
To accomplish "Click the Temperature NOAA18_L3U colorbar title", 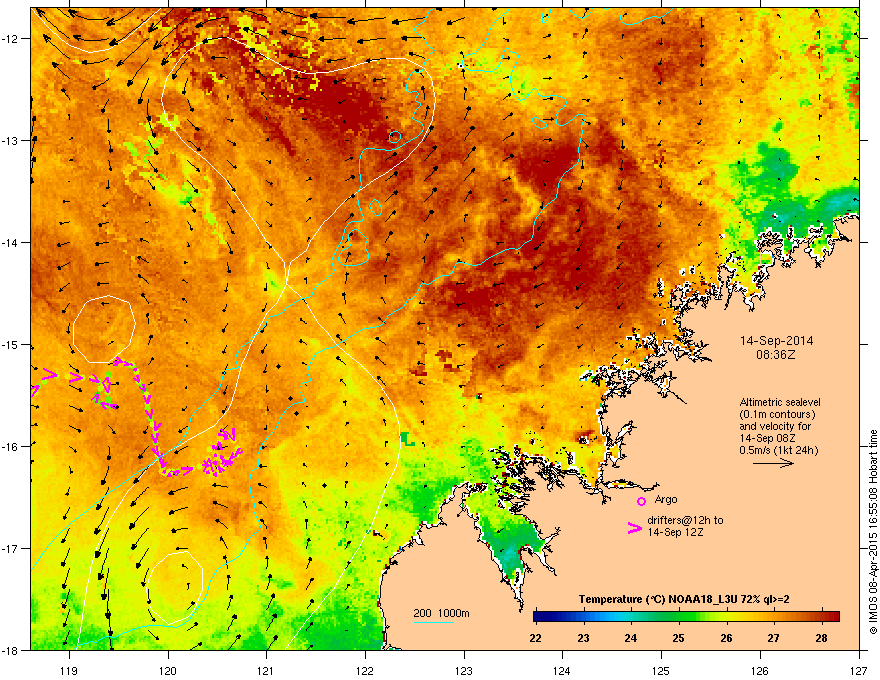I will [x=684, y=599].
